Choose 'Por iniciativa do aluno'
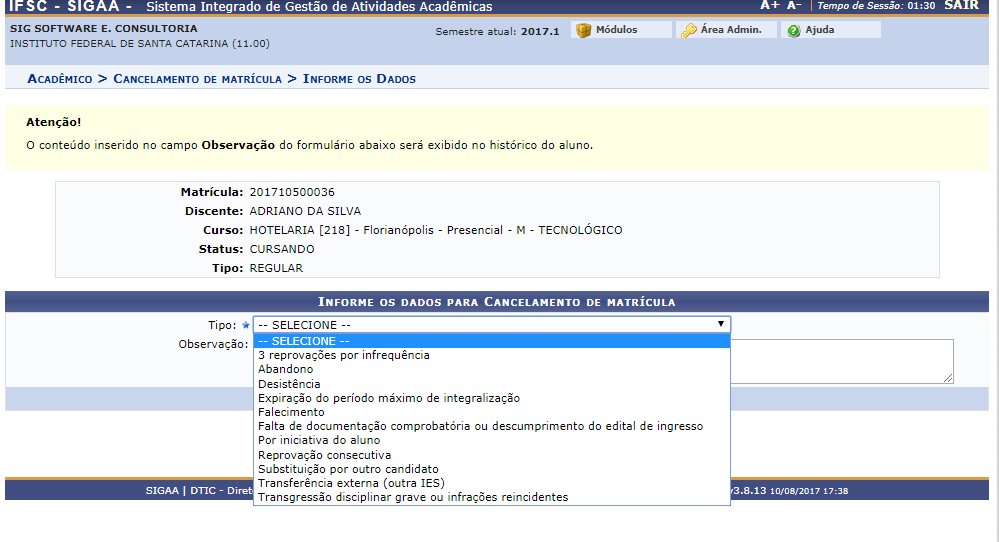Screen dimensions: 999x542 tap(320, 440)
